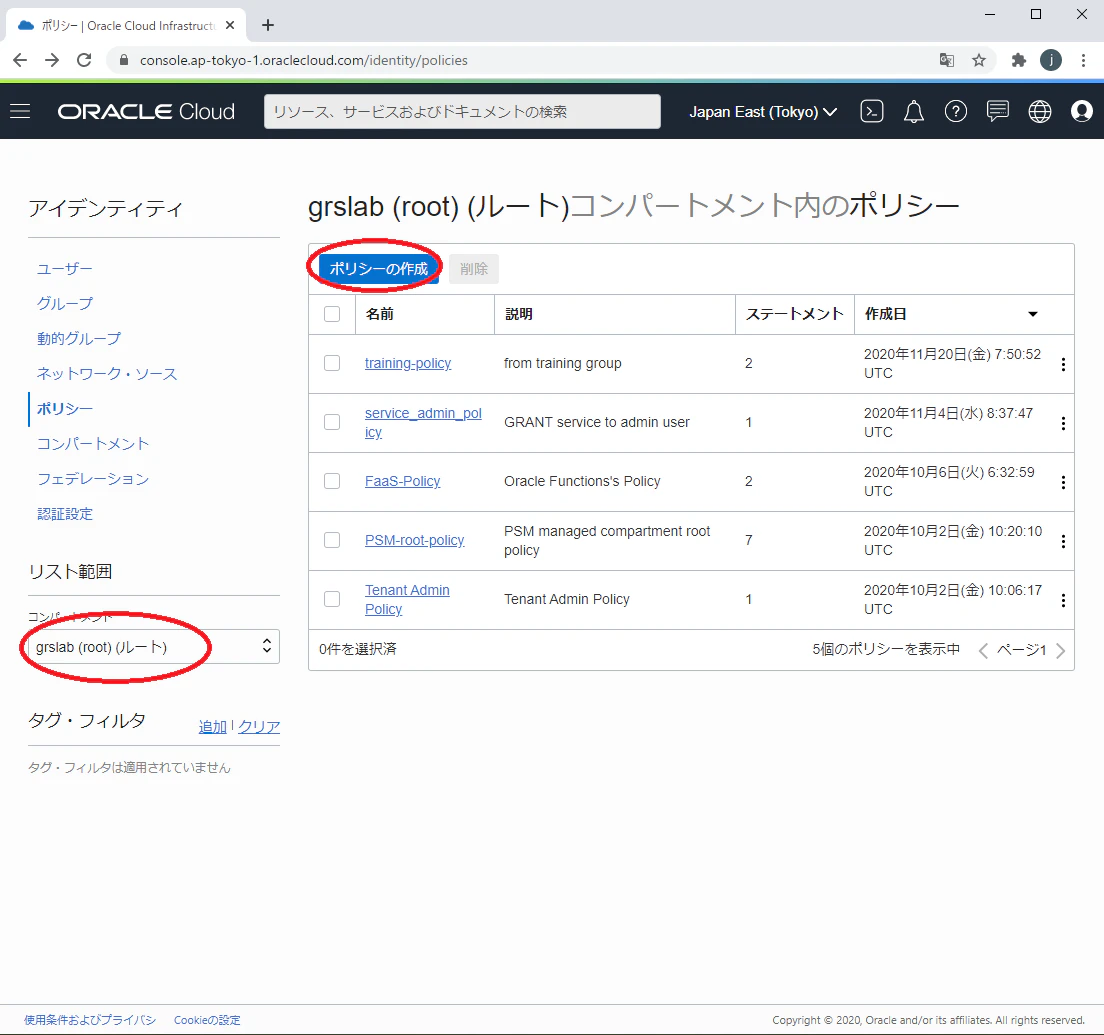
Task: Open Chrome three-dot menu
Action: (1083, 61)
